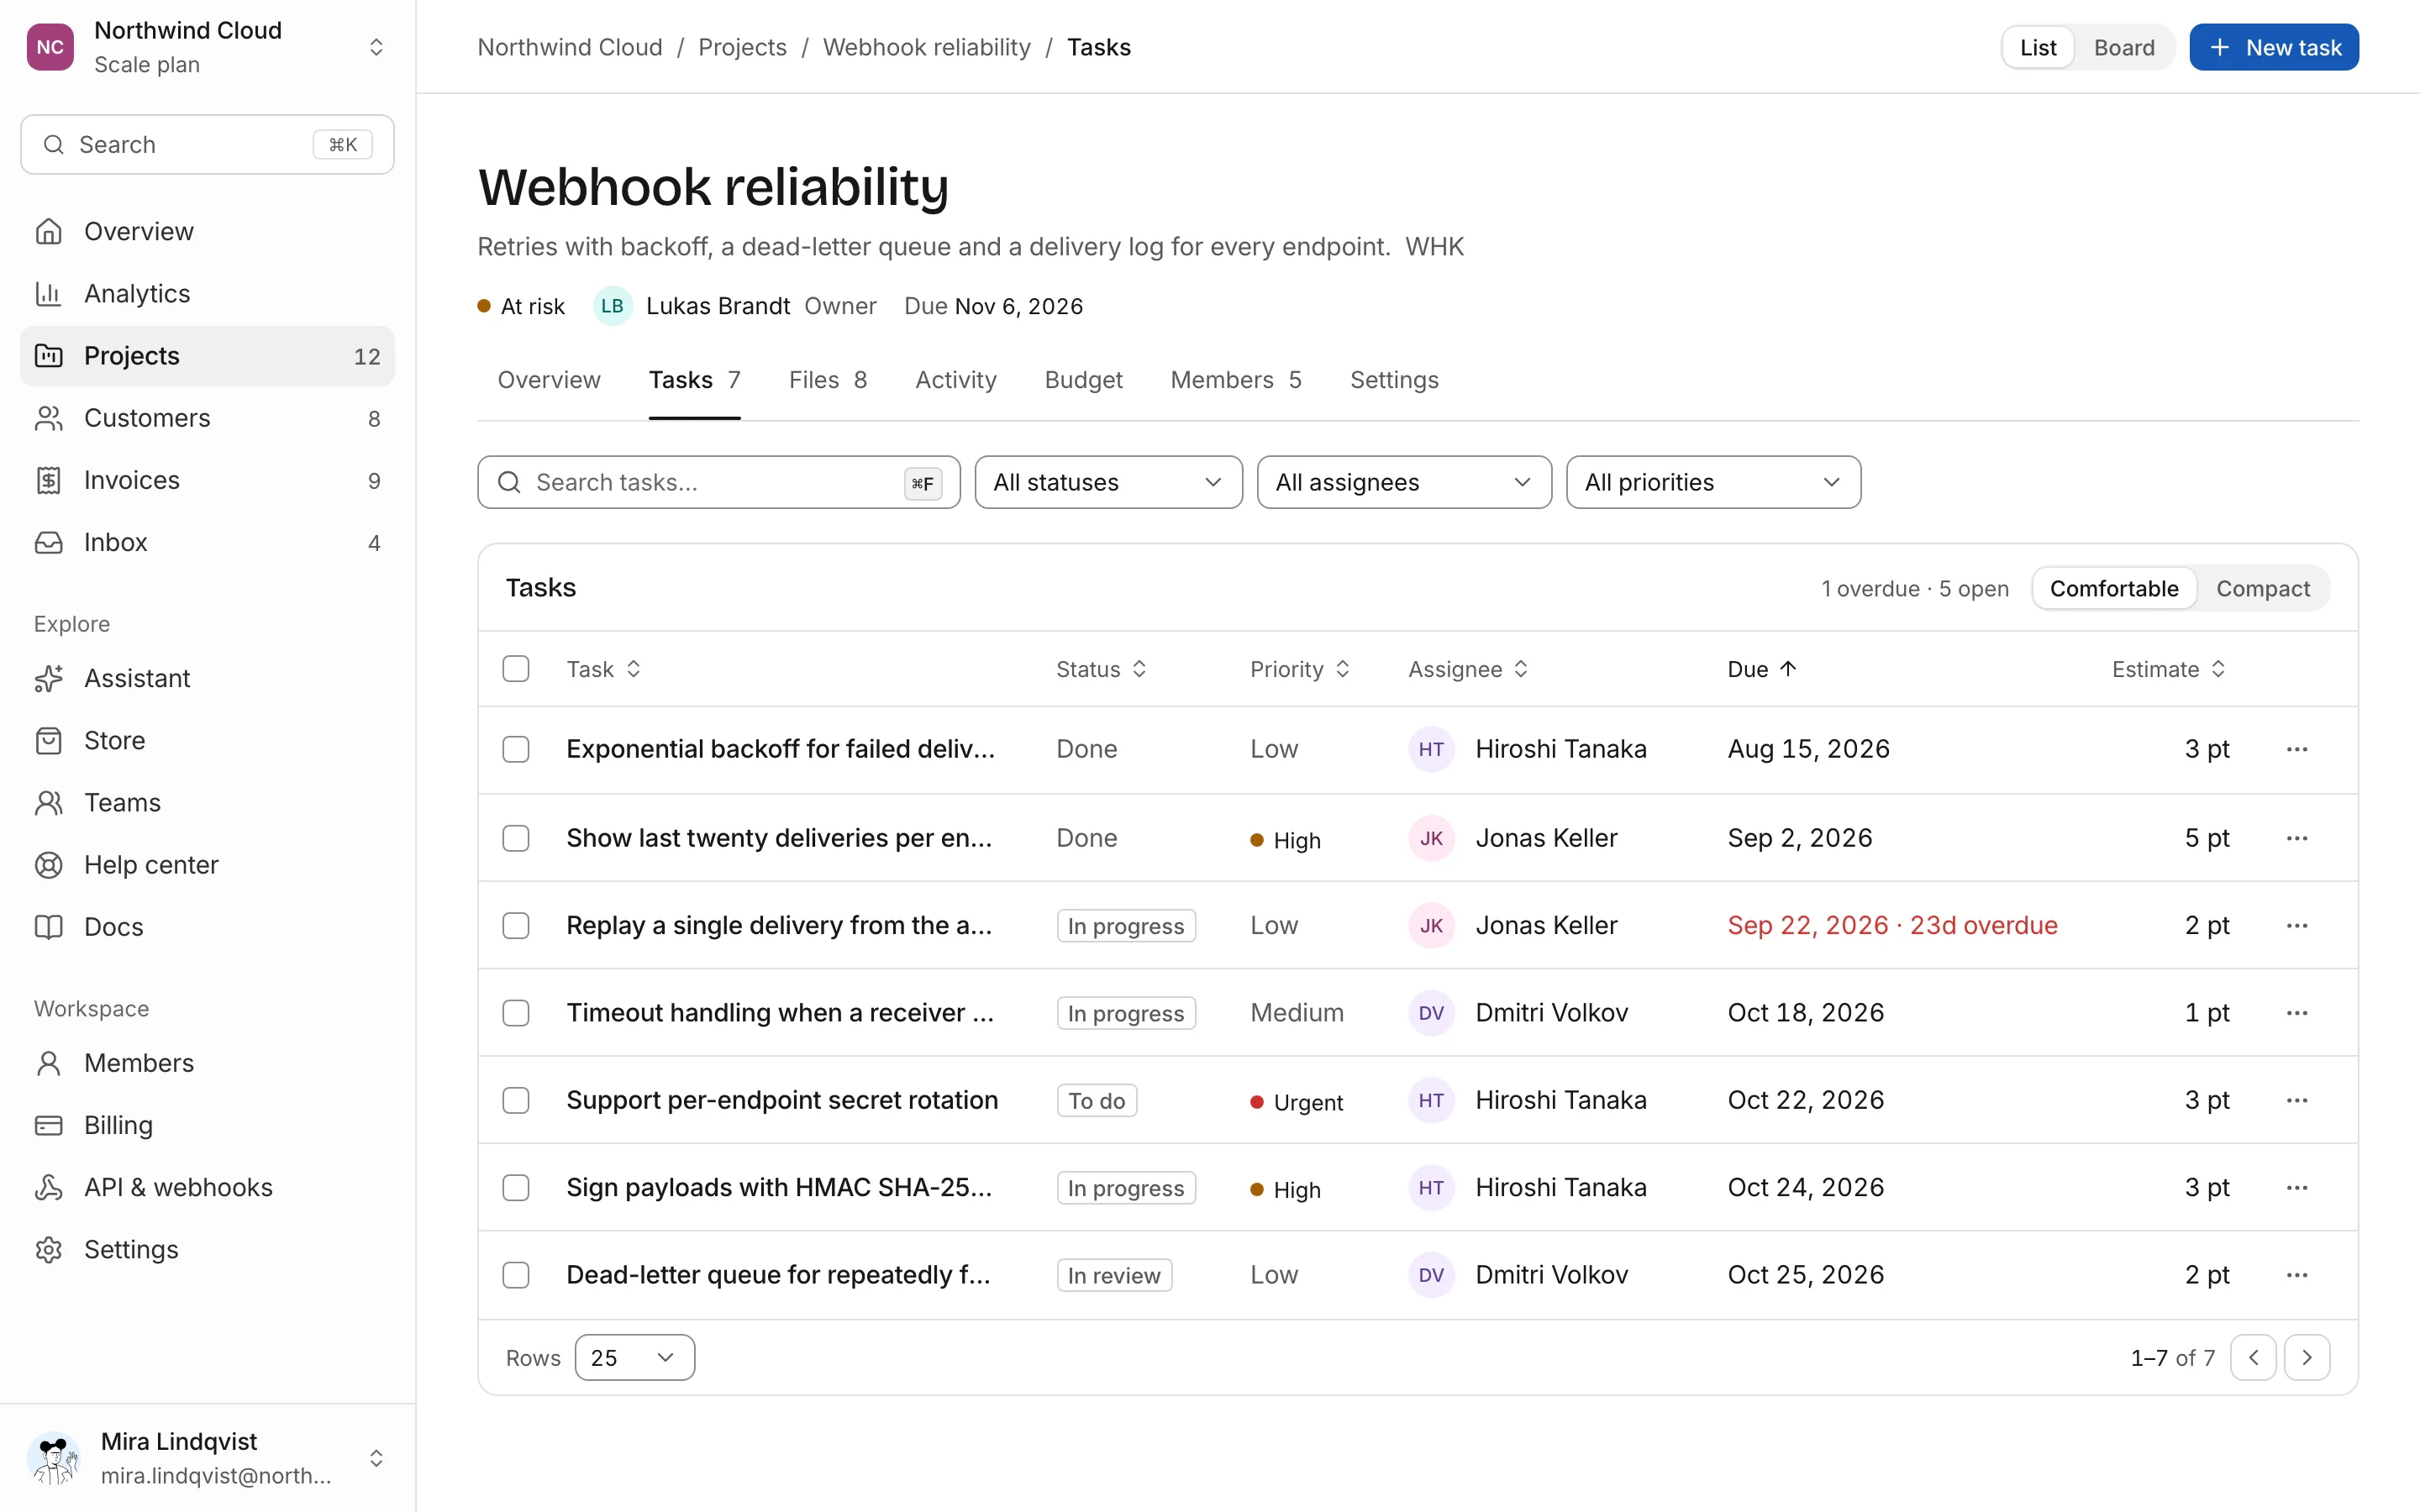This screenshot has height=1512, width=2420.
Task: Select the List view button
Action: (x=2038, y=47)
